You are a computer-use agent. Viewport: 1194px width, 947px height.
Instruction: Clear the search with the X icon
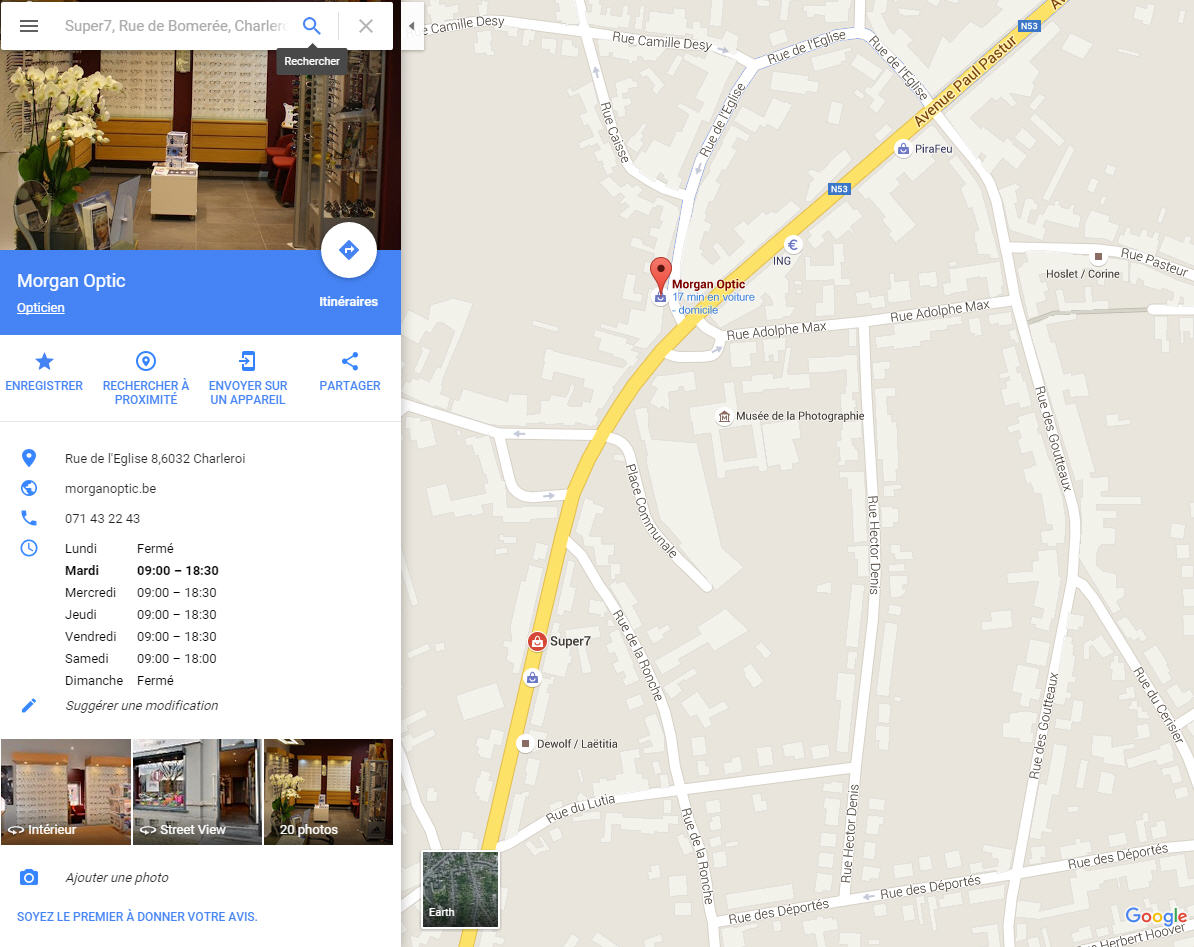tap(366, 26)
